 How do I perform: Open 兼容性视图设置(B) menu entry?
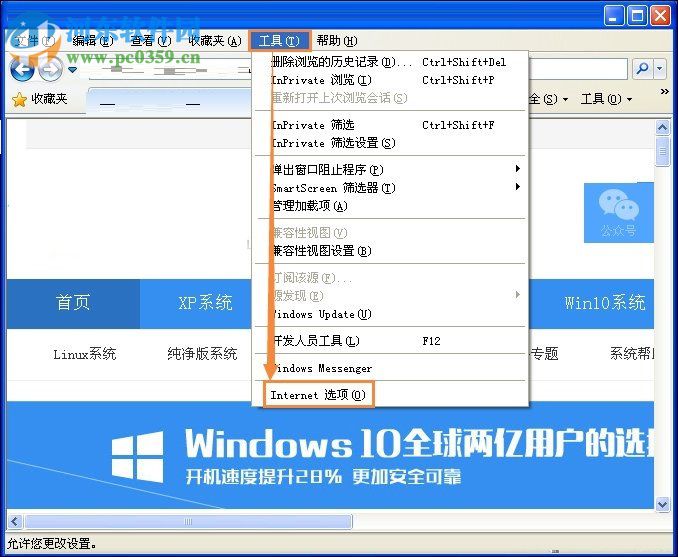tap(390, 250)
